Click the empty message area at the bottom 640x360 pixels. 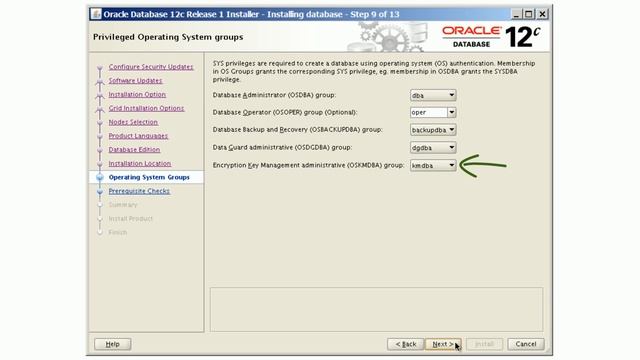point(376,309)
